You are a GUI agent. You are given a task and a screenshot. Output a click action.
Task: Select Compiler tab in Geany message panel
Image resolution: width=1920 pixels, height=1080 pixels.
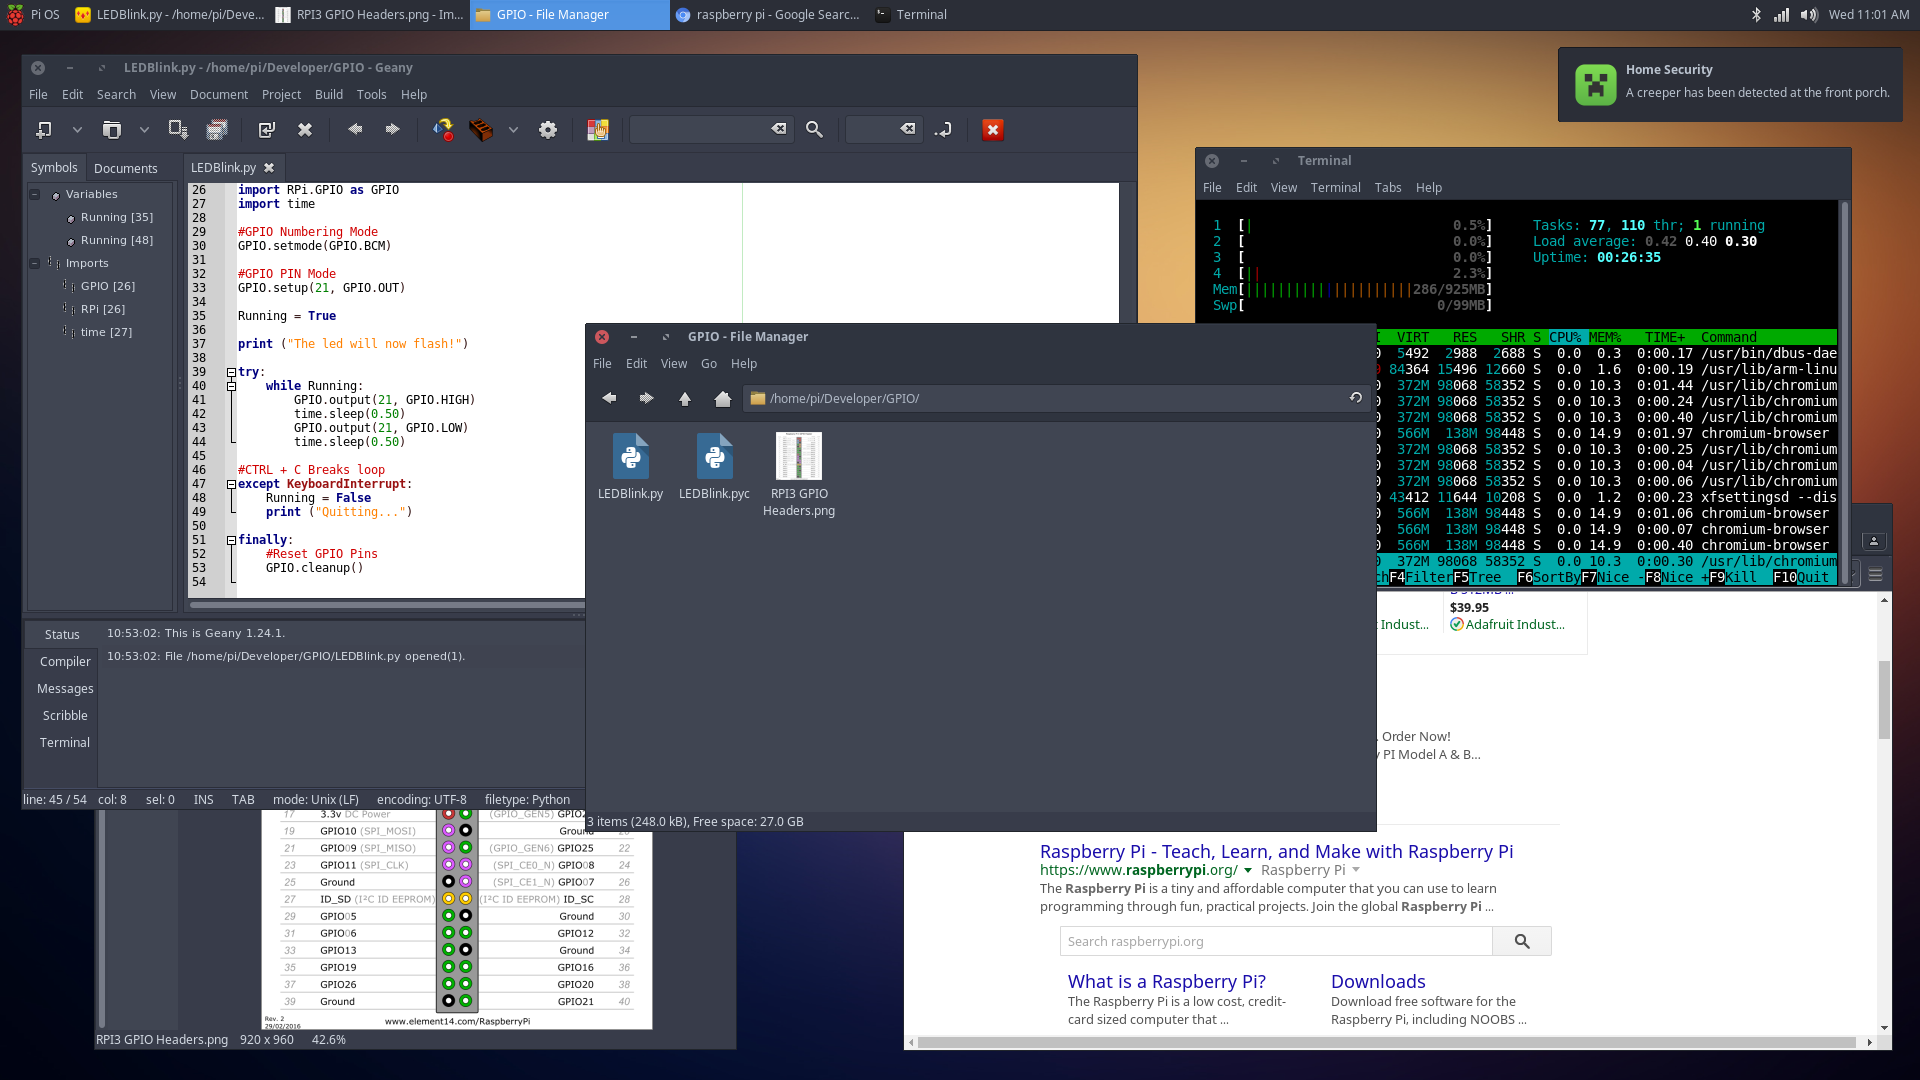pyautogui.click(x=65, y=662)
